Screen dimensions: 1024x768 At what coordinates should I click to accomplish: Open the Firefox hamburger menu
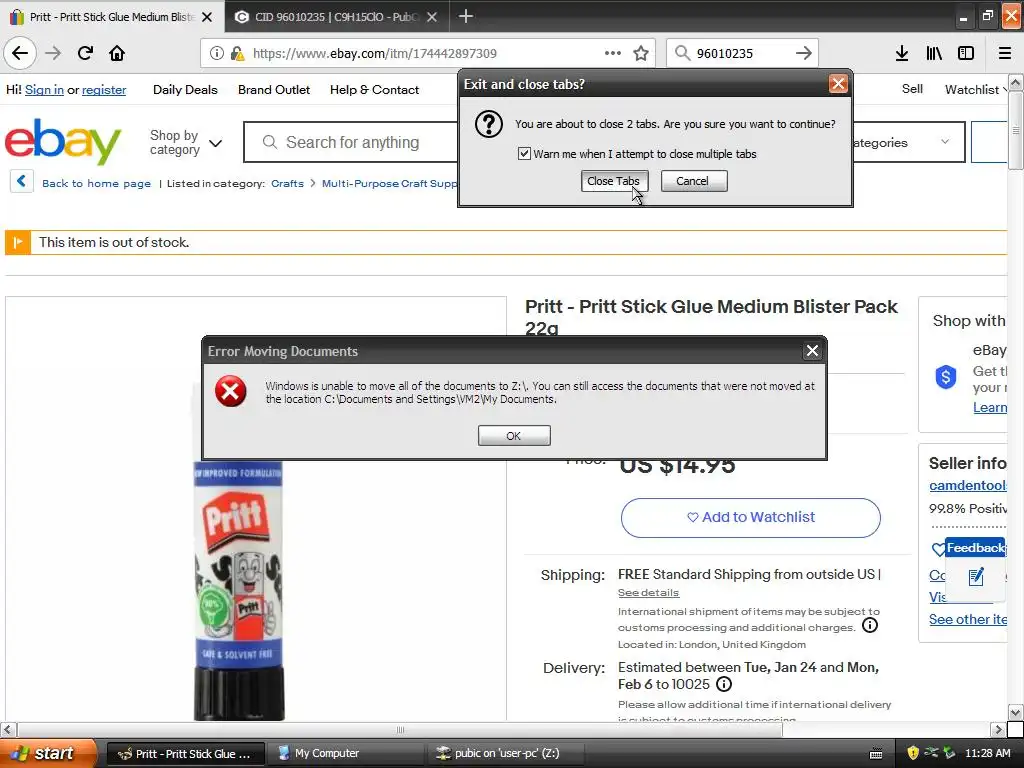tap(1004, 53)
